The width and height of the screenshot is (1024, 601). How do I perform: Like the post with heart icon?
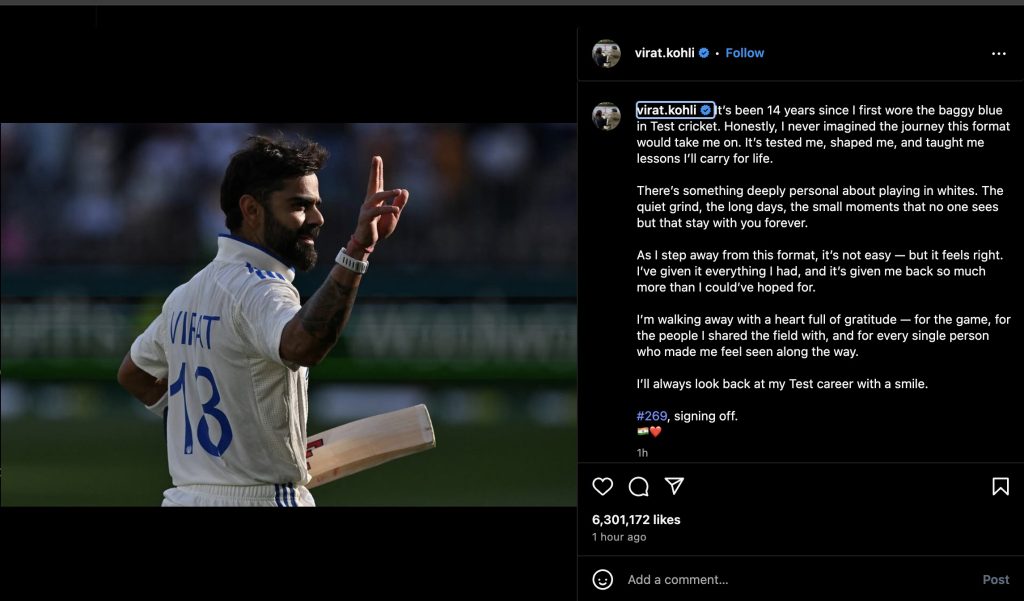tap(602, 487)
